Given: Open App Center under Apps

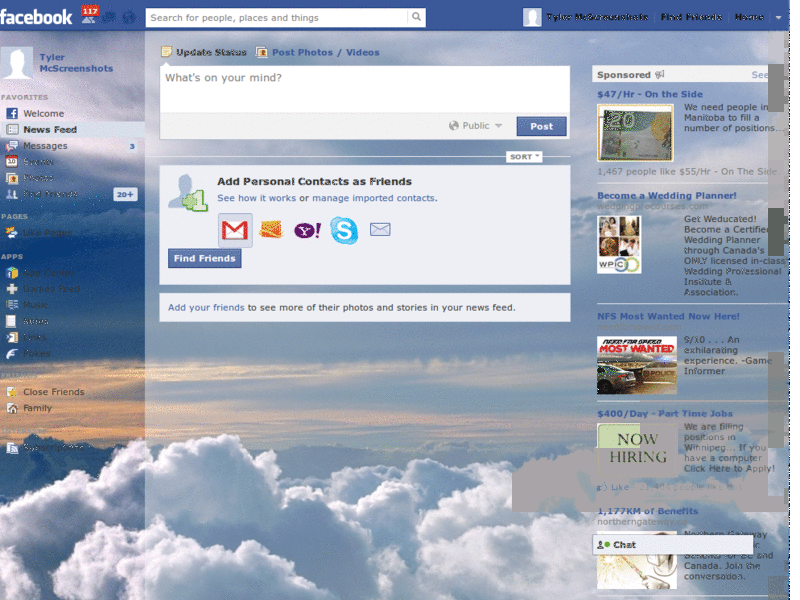Looking at the screenshot, I should pyautogui.click(x=48, y=273).
